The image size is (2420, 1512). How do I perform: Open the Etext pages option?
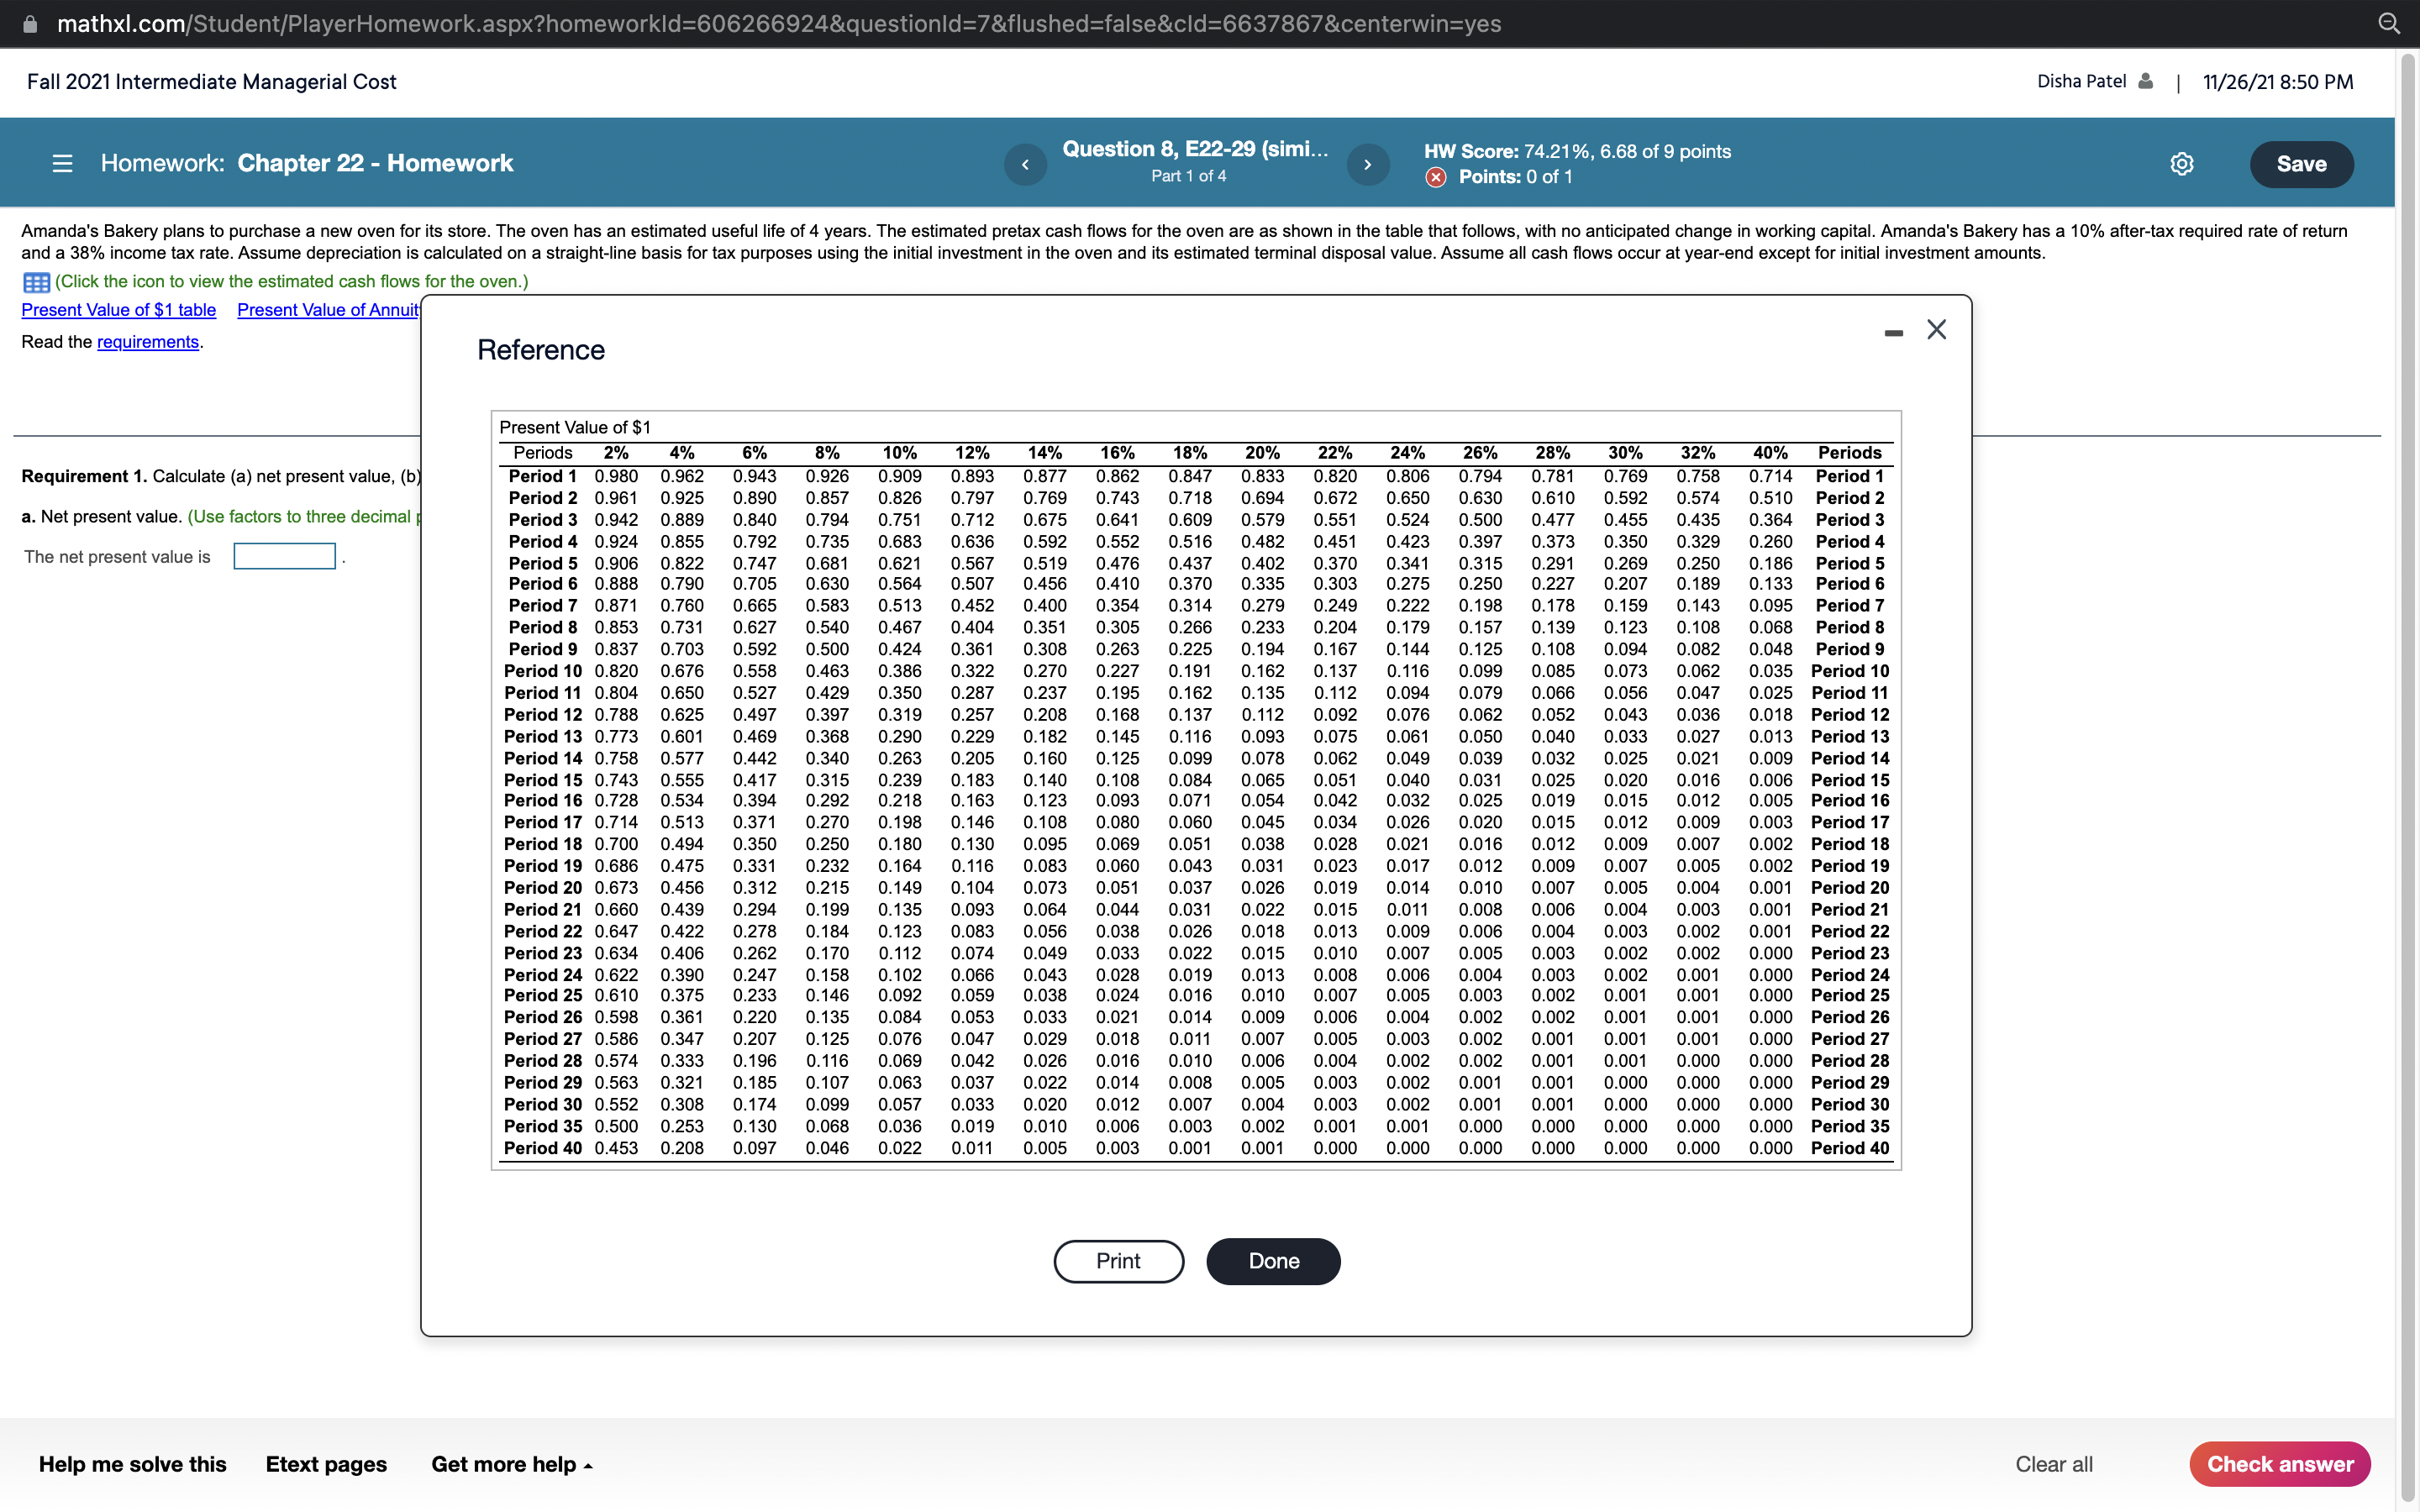(326, 1464)
